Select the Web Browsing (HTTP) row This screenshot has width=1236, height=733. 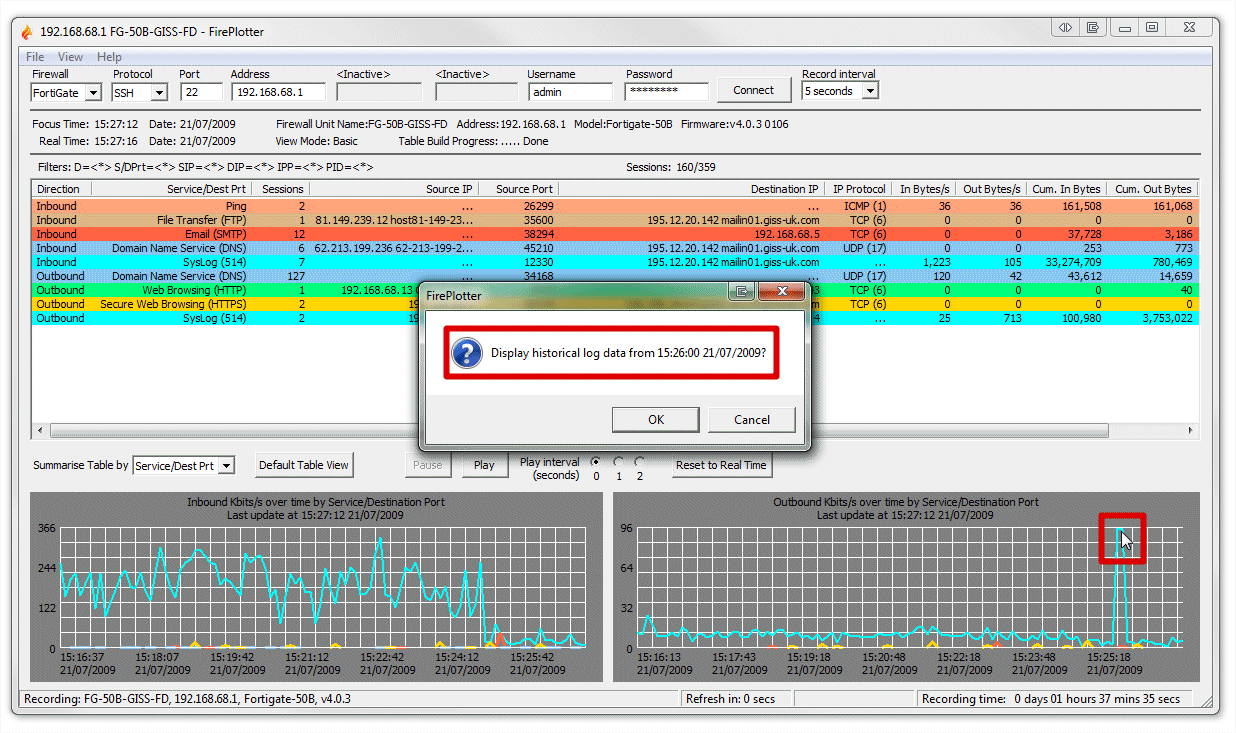pyautogui.click(x=615, y=290)
